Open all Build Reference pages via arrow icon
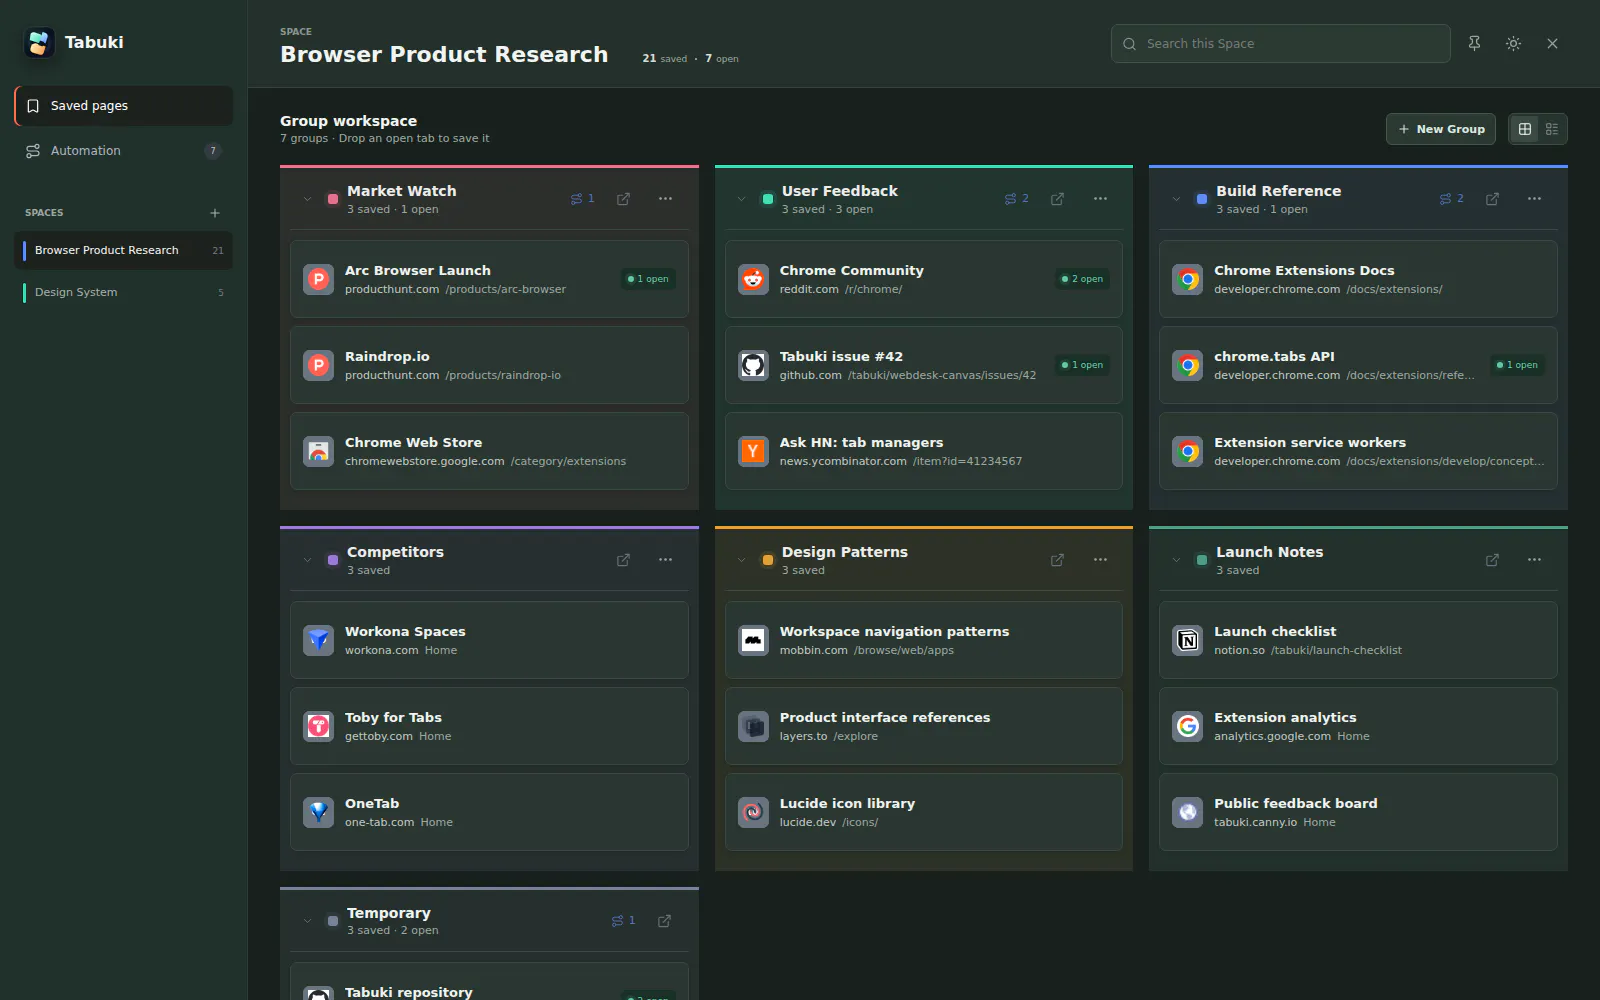This screenshot has width=1600, height=1000. click(1492, 199)
